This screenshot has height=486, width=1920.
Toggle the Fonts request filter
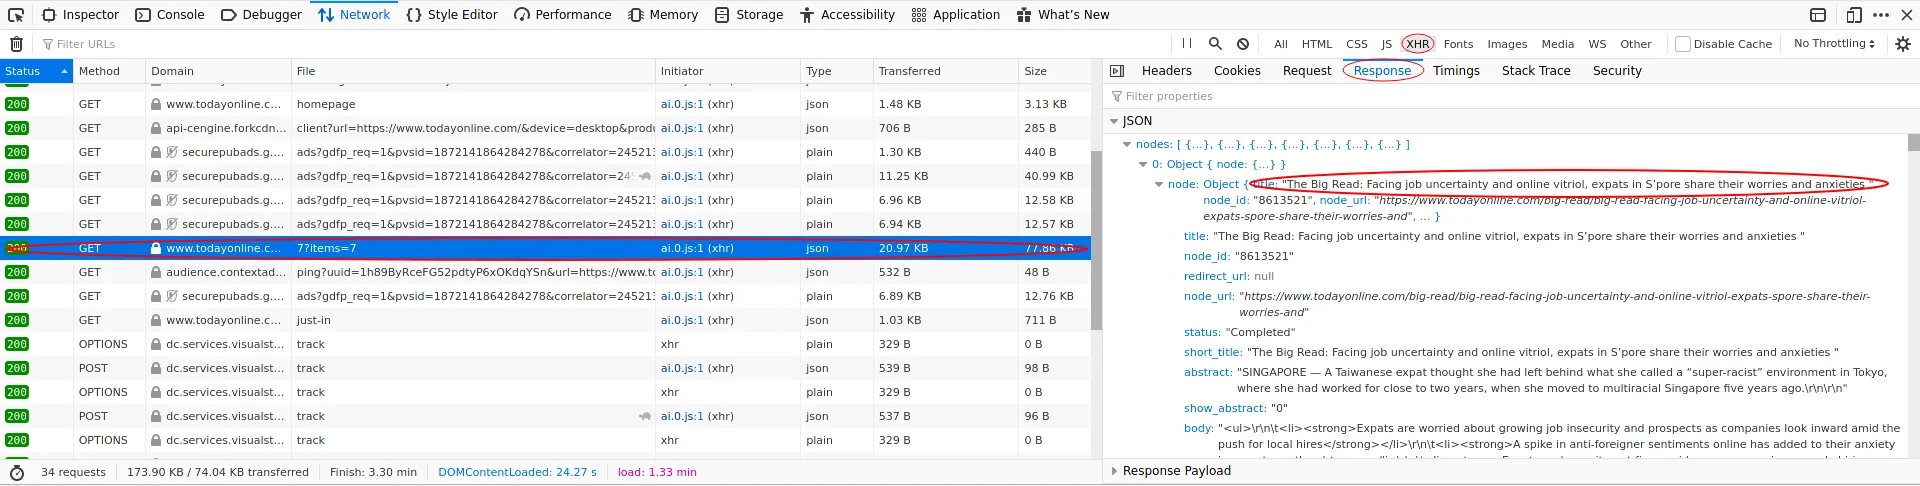(1458, 44)
